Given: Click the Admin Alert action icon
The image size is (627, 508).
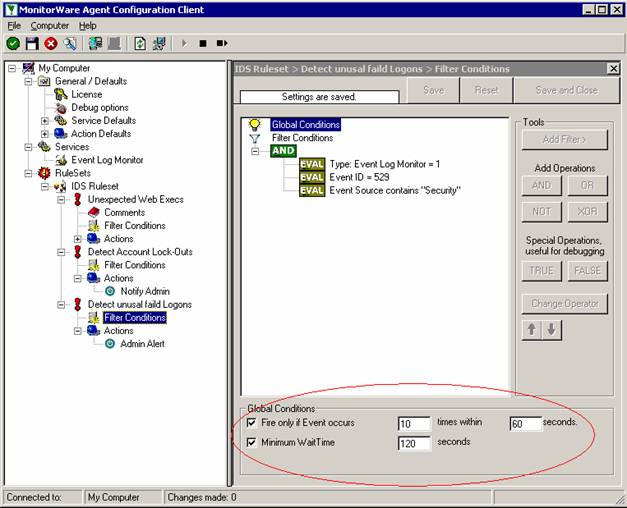Looking at the screenshot, I should pos(110,344).
